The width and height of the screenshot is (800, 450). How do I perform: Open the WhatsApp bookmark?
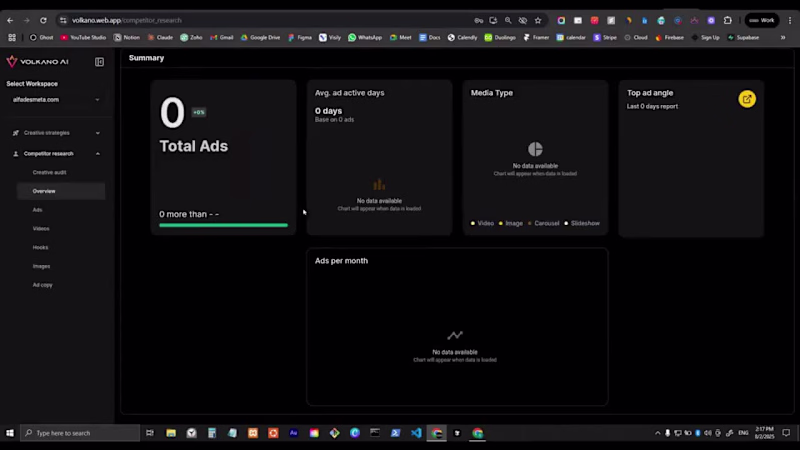(365, 37)
